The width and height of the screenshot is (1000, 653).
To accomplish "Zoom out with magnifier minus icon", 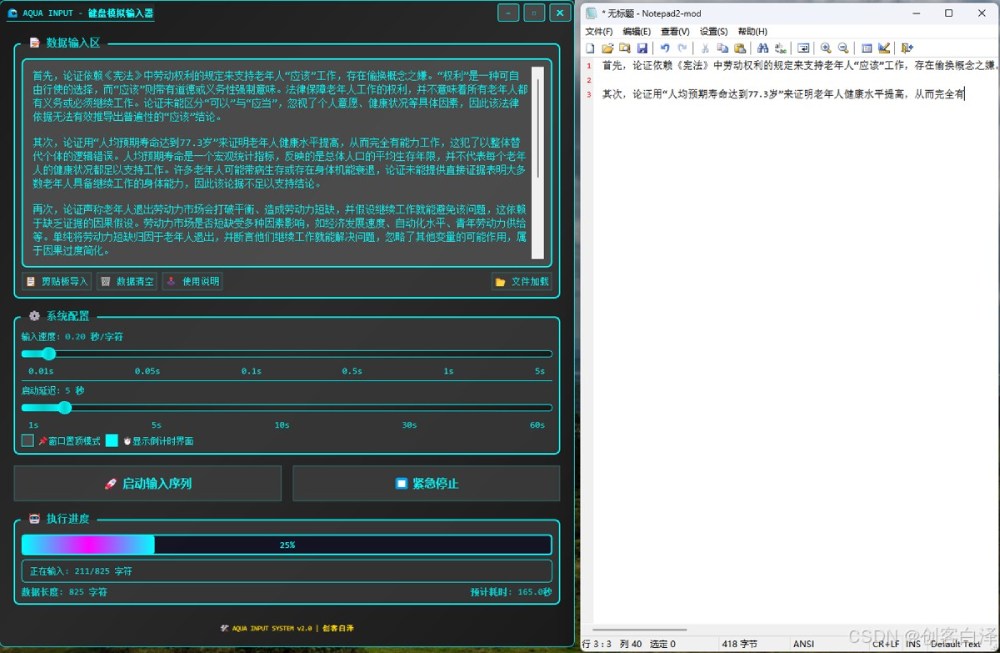I will [843, 48].
